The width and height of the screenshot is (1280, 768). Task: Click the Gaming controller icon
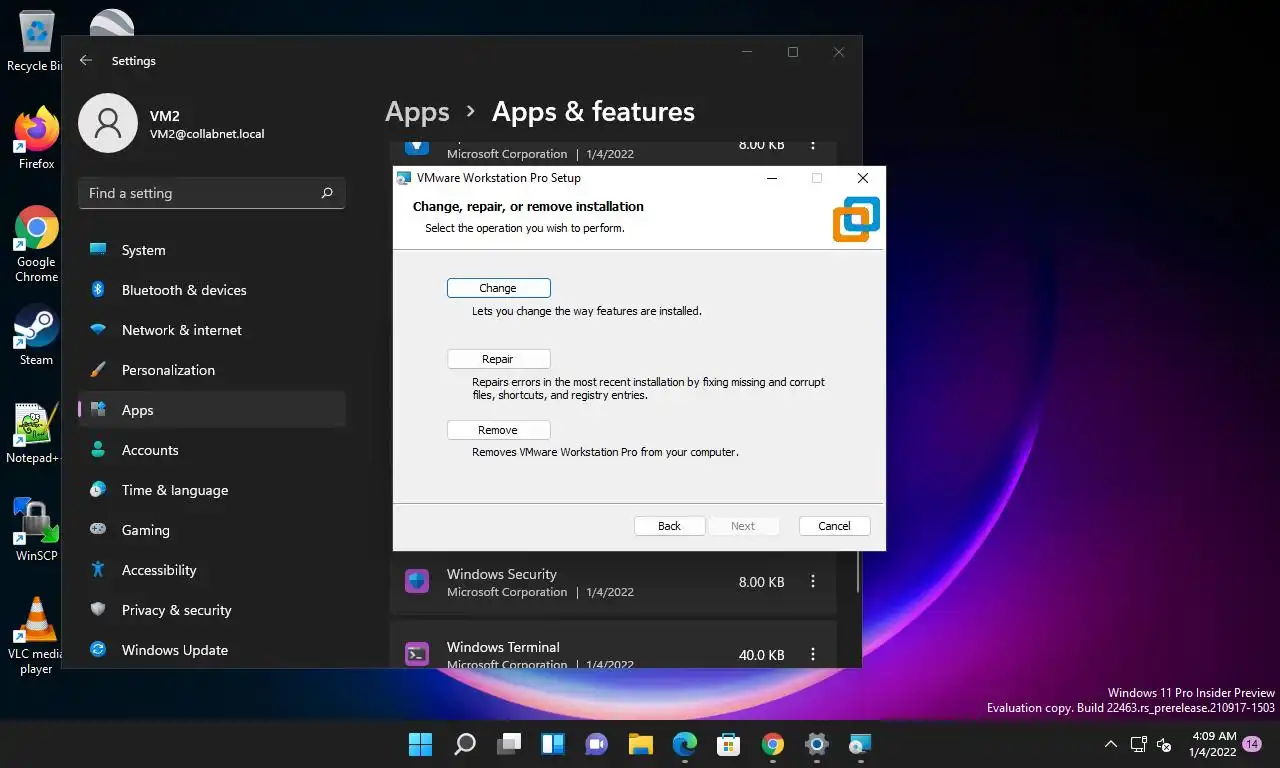click(98, 530)
